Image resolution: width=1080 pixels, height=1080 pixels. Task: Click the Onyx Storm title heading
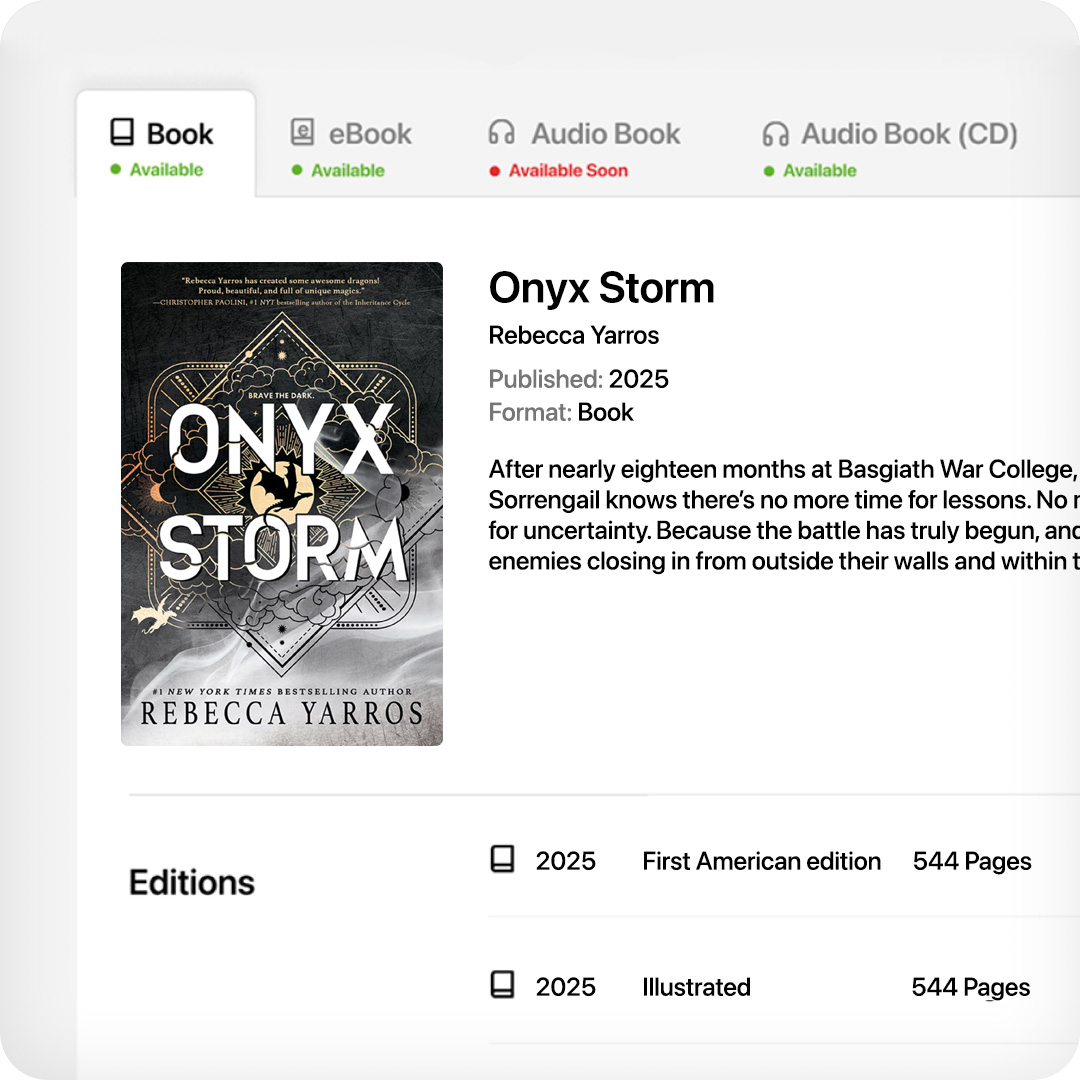pyautogui.click(x=601, y=288)
